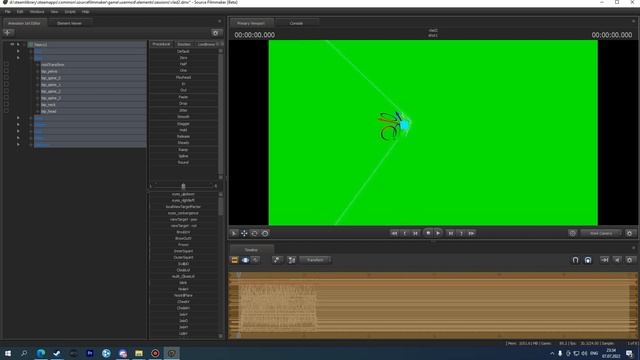Toggle the lock box next to bip_neck
640x360 pixels.
(6, 104)
